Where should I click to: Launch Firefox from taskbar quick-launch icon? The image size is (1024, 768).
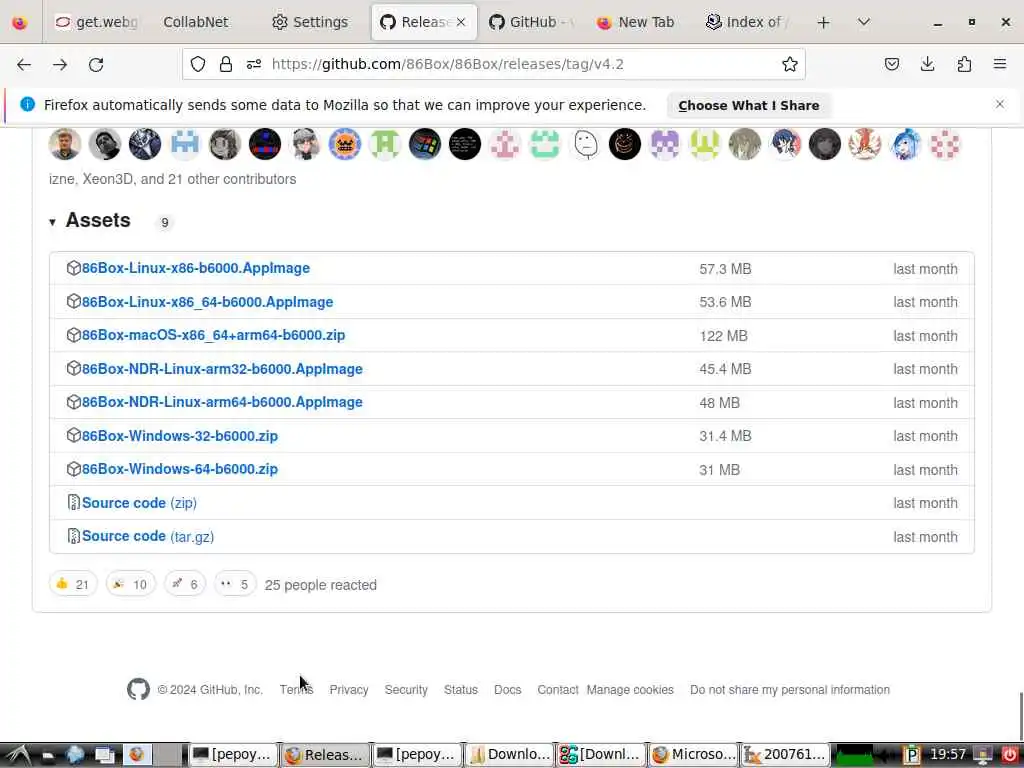(136, 754)
